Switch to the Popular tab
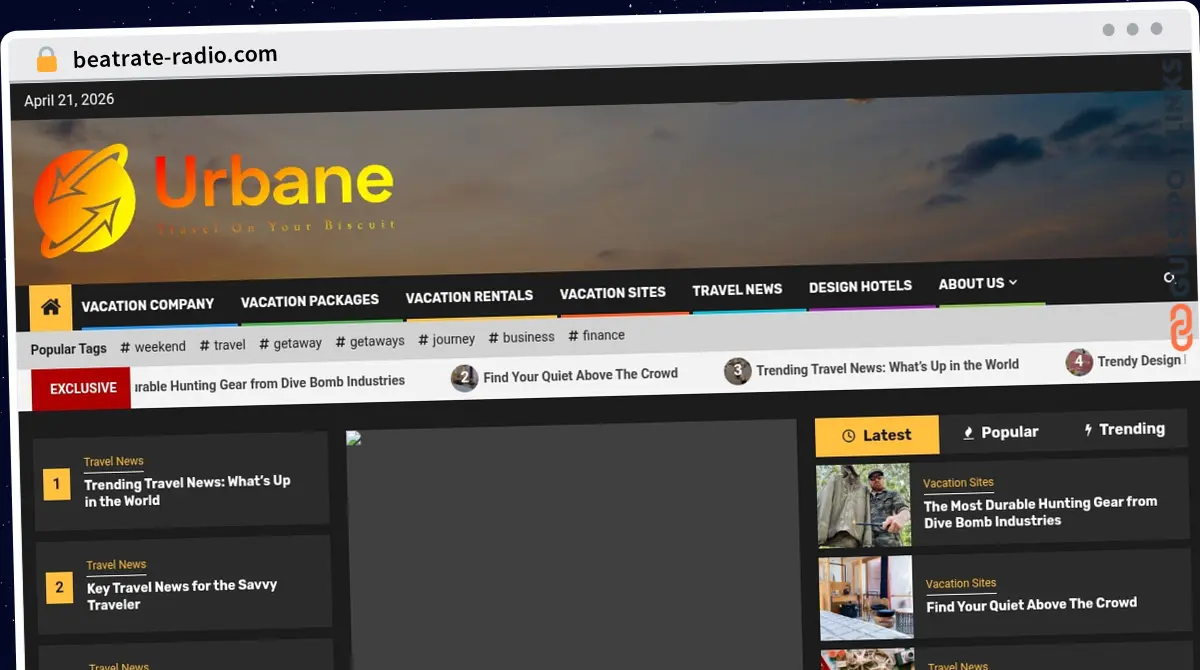Screen dimensions: 1200x670 (x=1000, y=432)
